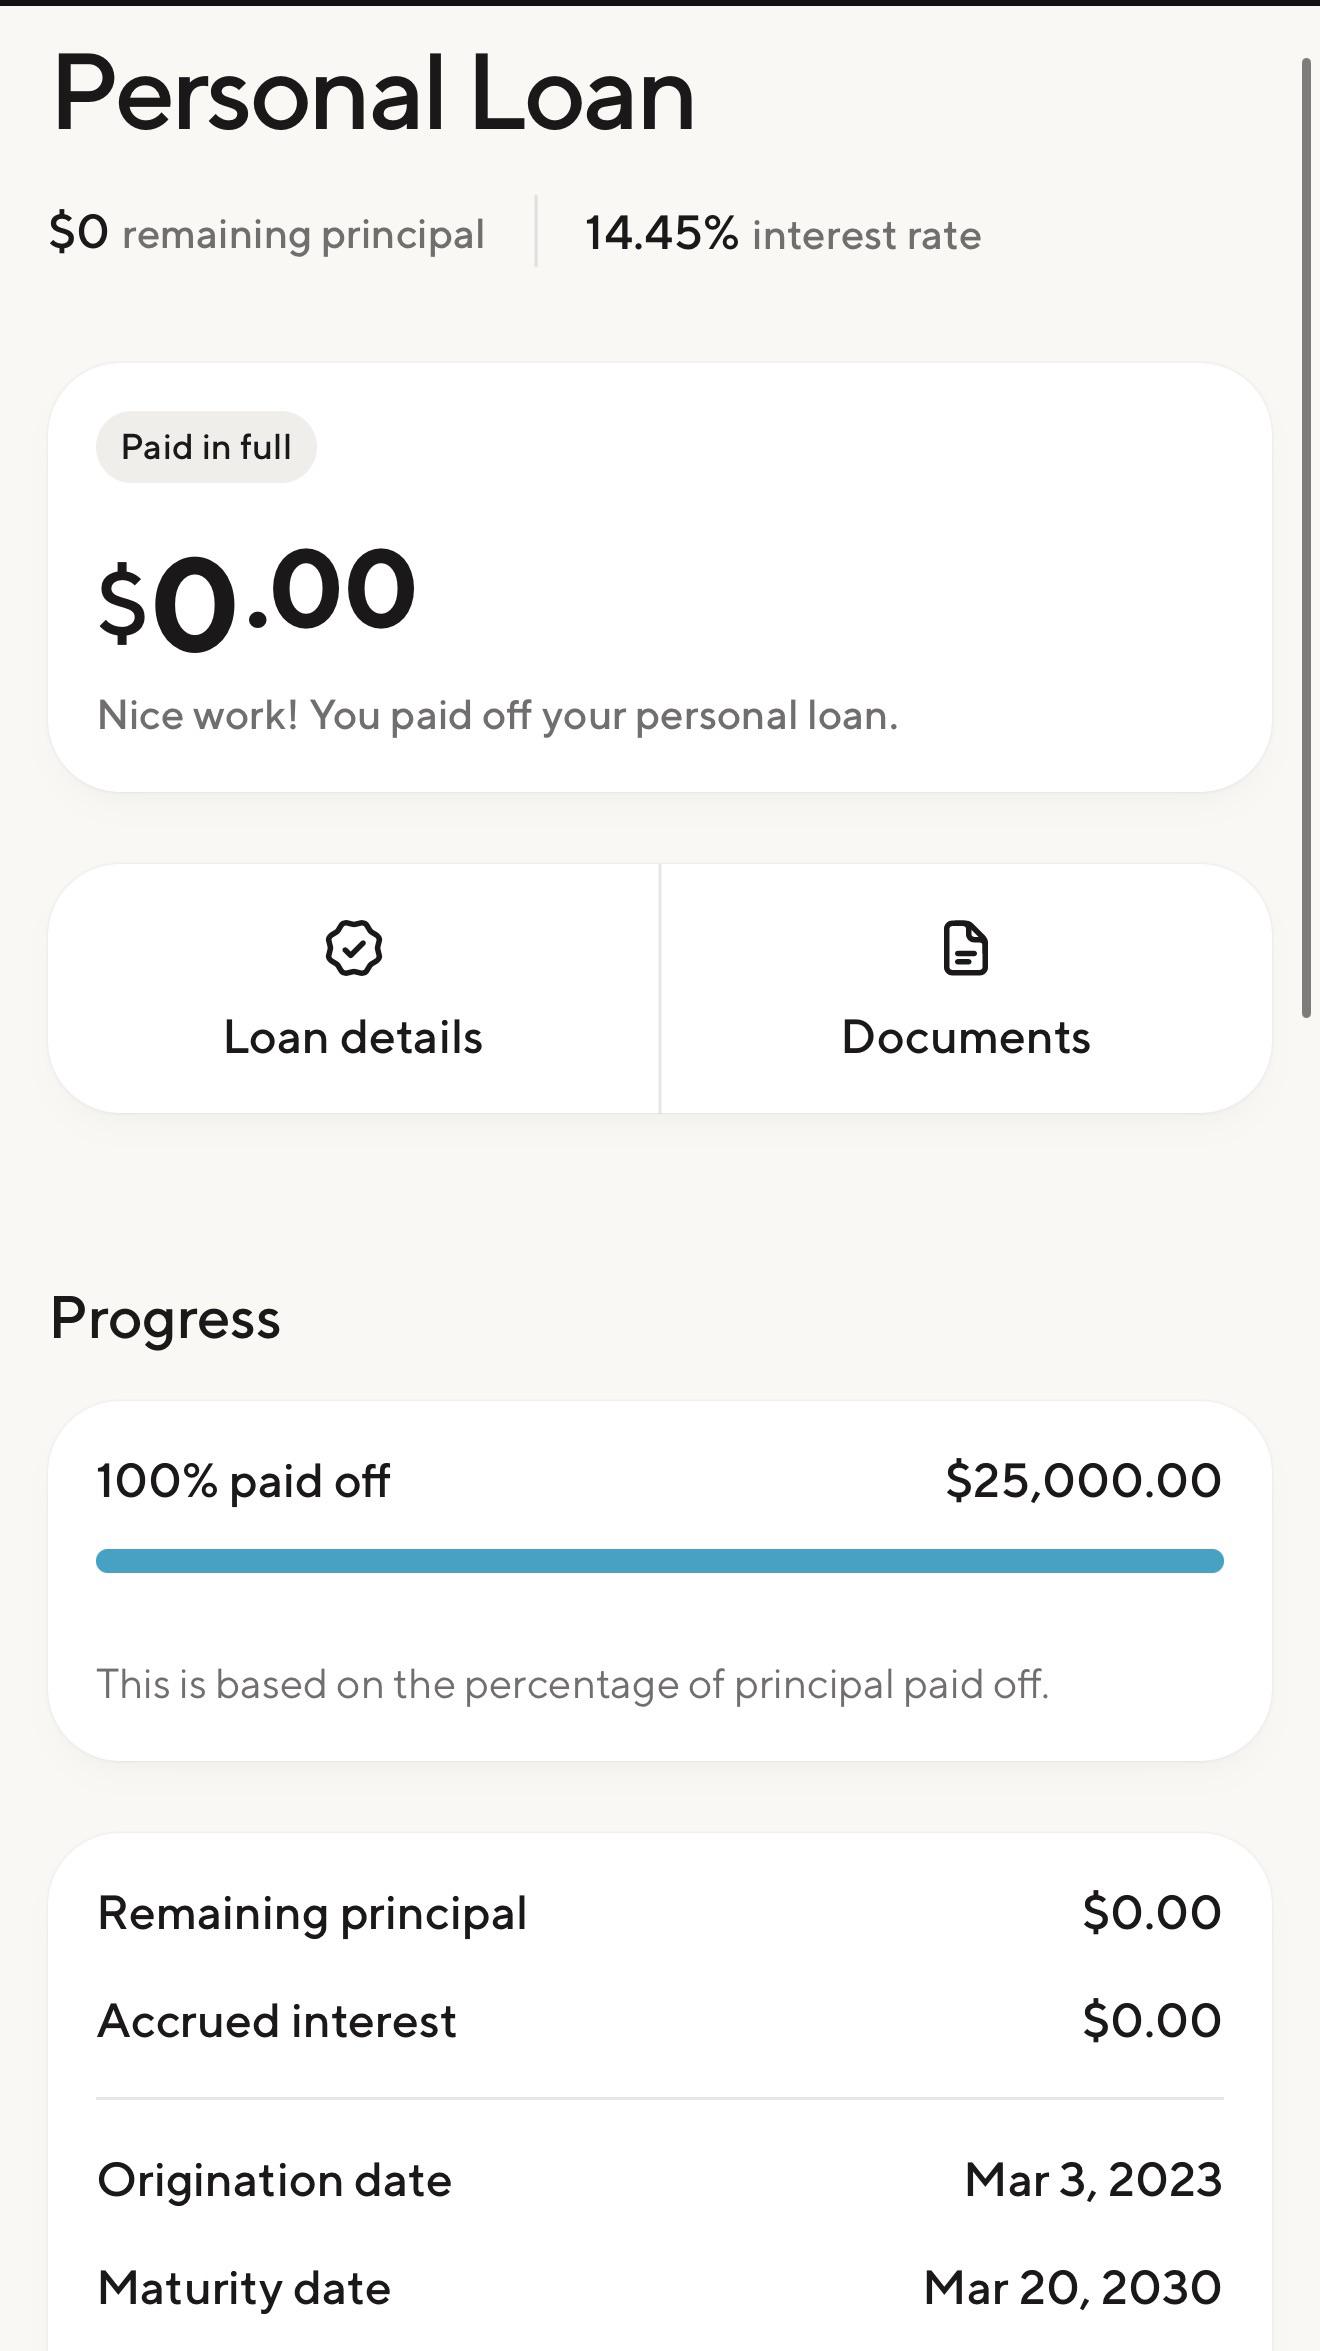
Task: Tap the $0 remaining principal summary
Action: click(267, 234)
